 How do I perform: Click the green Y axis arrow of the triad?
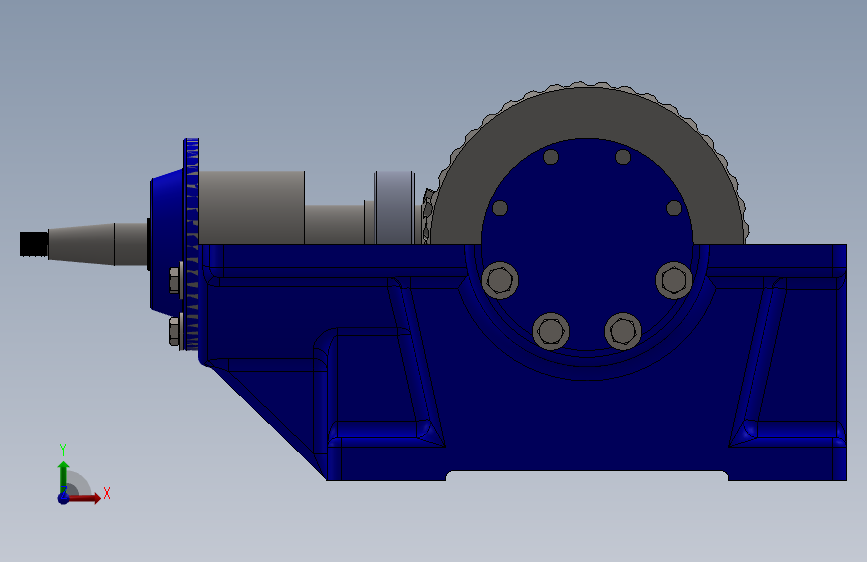point(64,476)
